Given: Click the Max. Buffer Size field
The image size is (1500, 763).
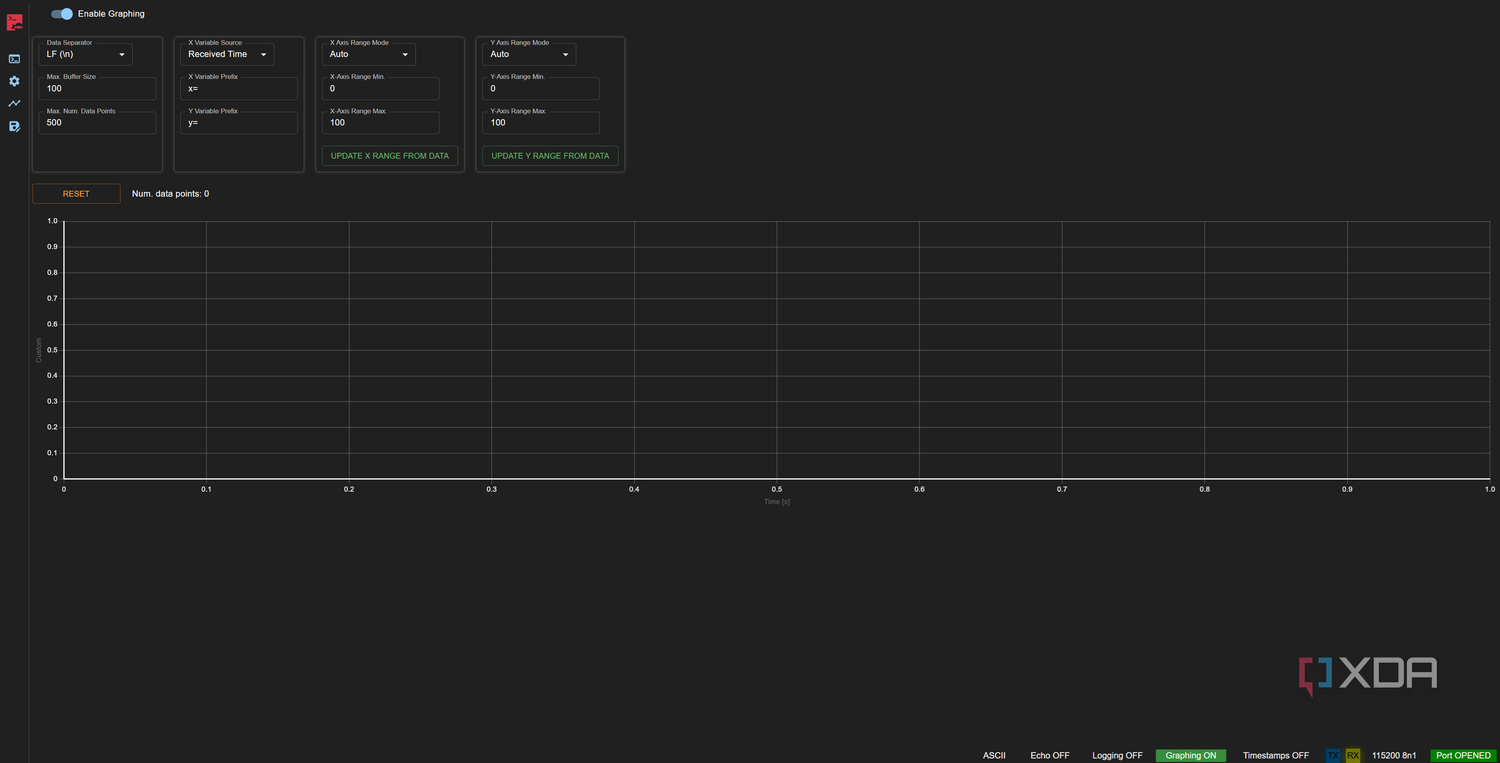Looking at the screenshot, I should coord(98,88).
